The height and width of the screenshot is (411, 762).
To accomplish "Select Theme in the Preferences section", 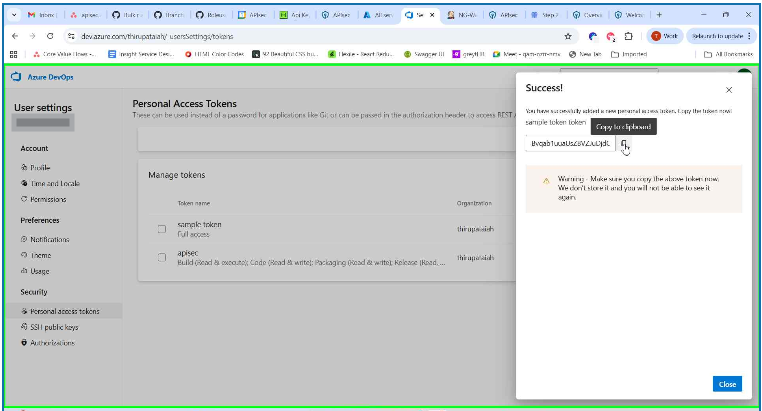I will pos(40,255).
